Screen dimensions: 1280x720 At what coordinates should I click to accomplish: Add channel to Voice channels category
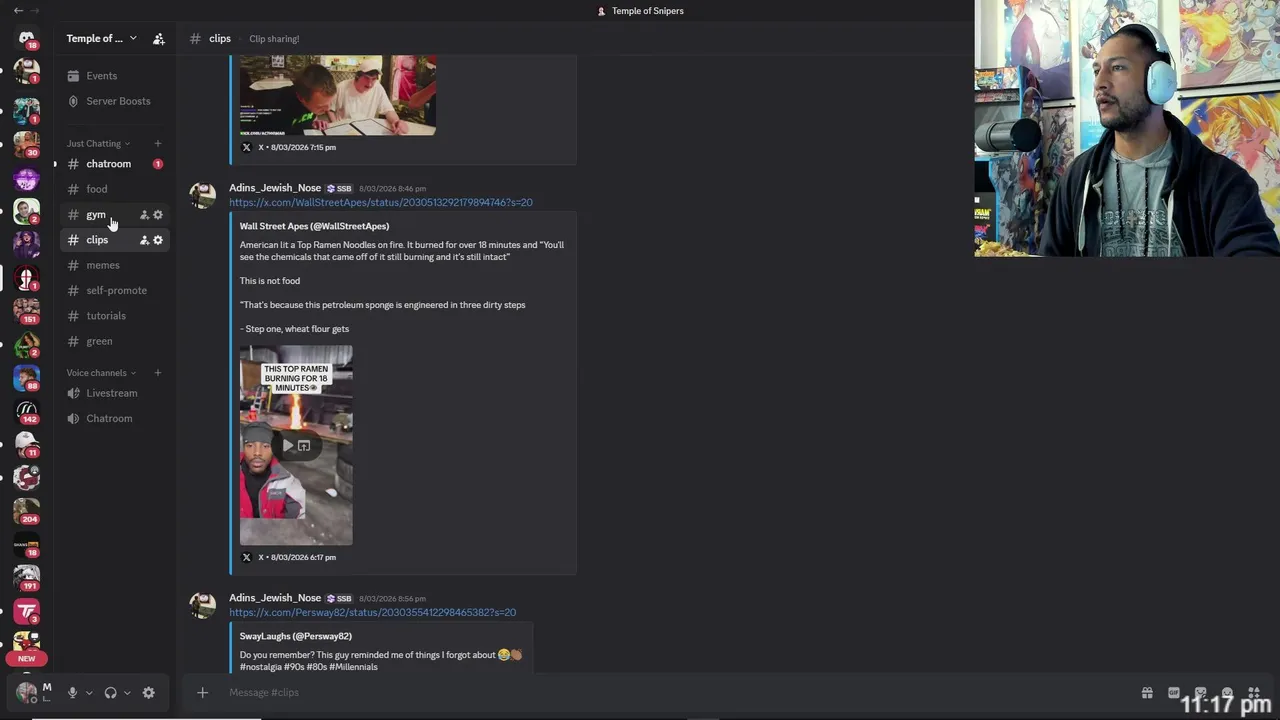click(x=157, y=373)
